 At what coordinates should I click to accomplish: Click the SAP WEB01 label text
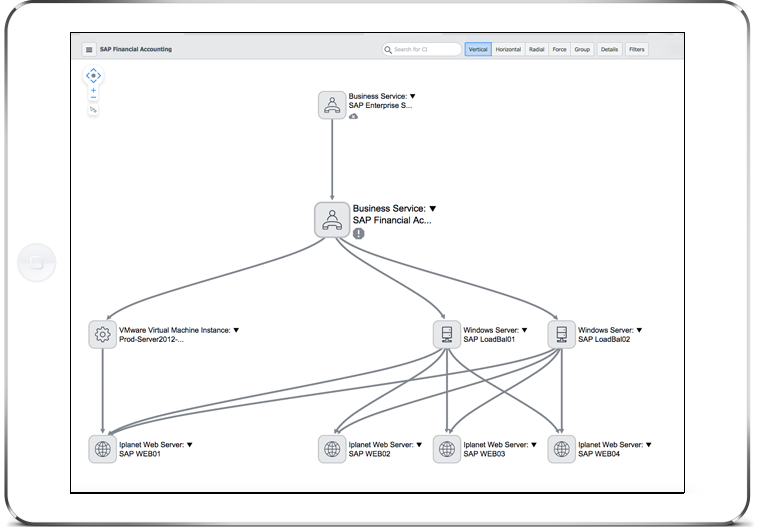tap(140, 454)
